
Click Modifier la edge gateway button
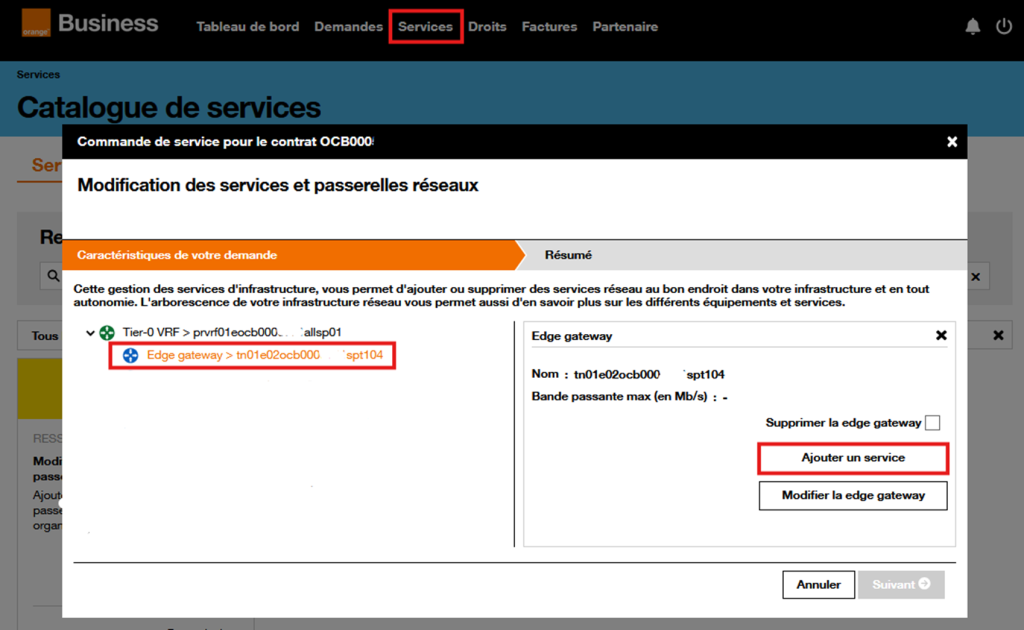(852, 495)
